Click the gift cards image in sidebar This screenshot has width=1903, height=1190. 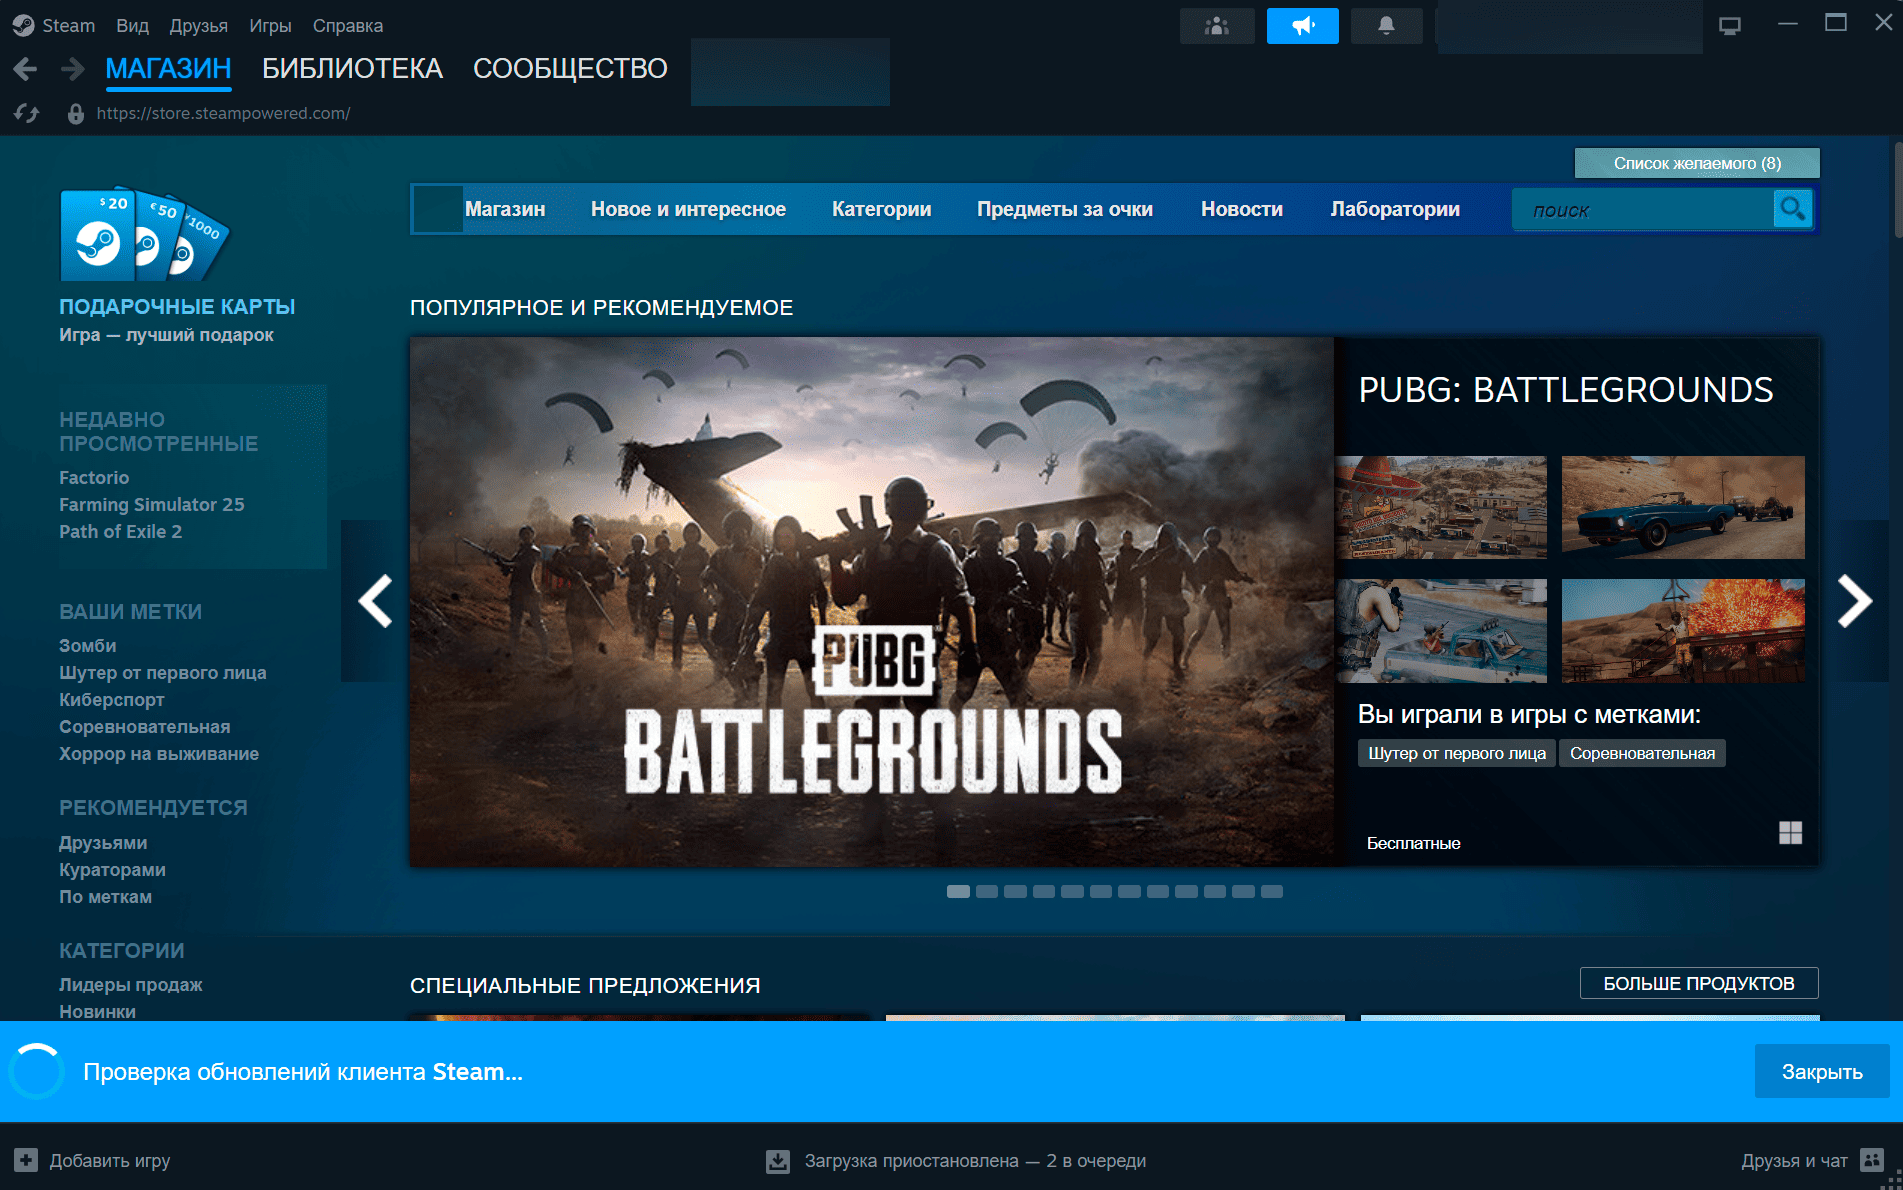click(x=145, y=235)
